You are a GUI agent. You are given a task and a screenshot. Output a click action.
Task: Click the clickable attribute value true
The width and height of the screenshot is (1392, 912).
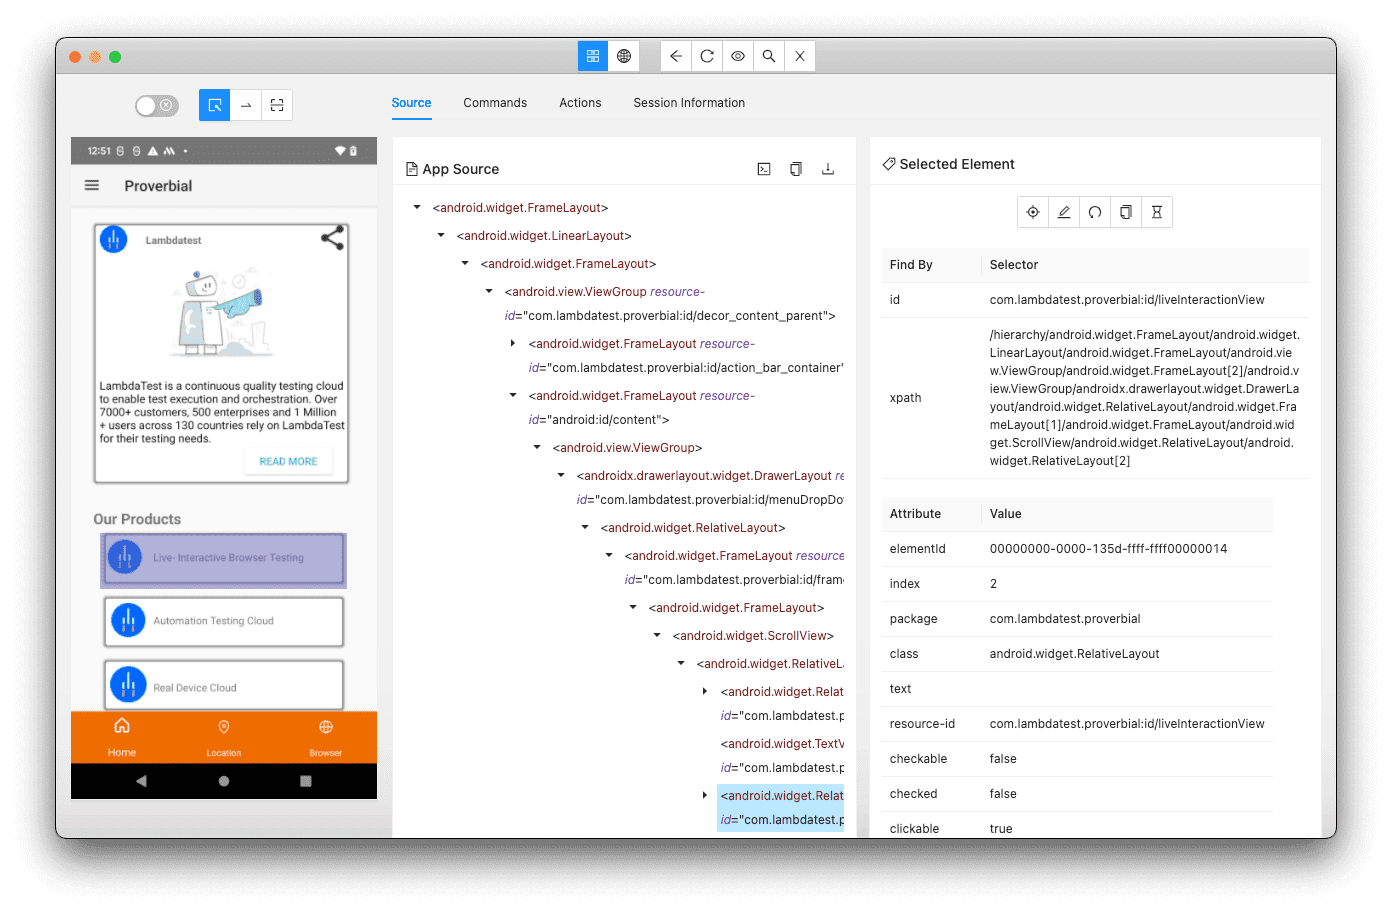(x=1001, y=829)
